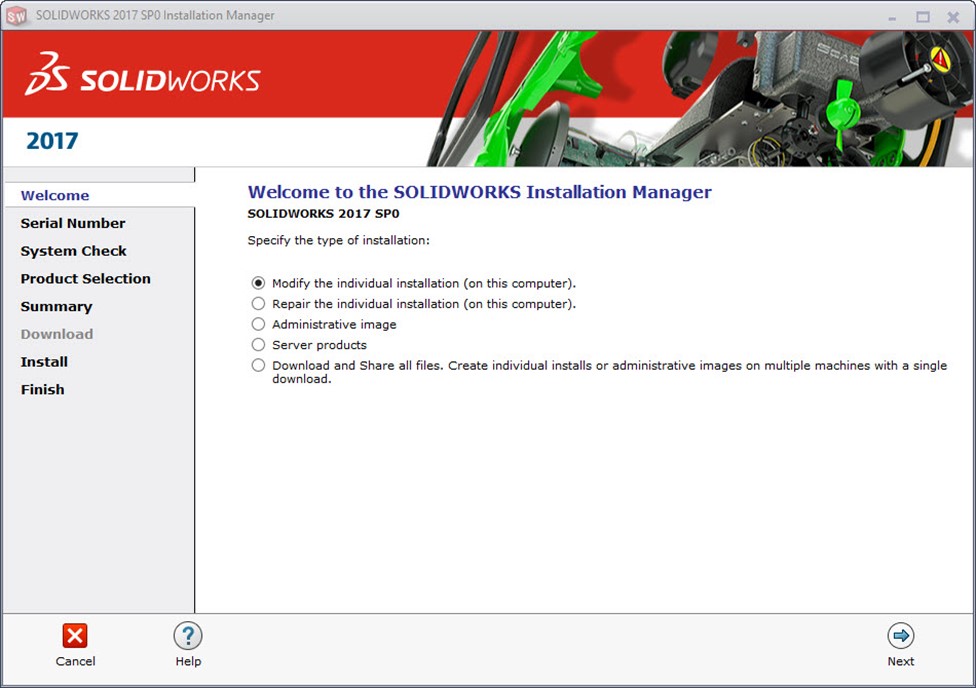Viewport: 976px width, 688px height.
Task: Pick the Server products radio button
Action: pyautogui.click(x=259, y=345)
